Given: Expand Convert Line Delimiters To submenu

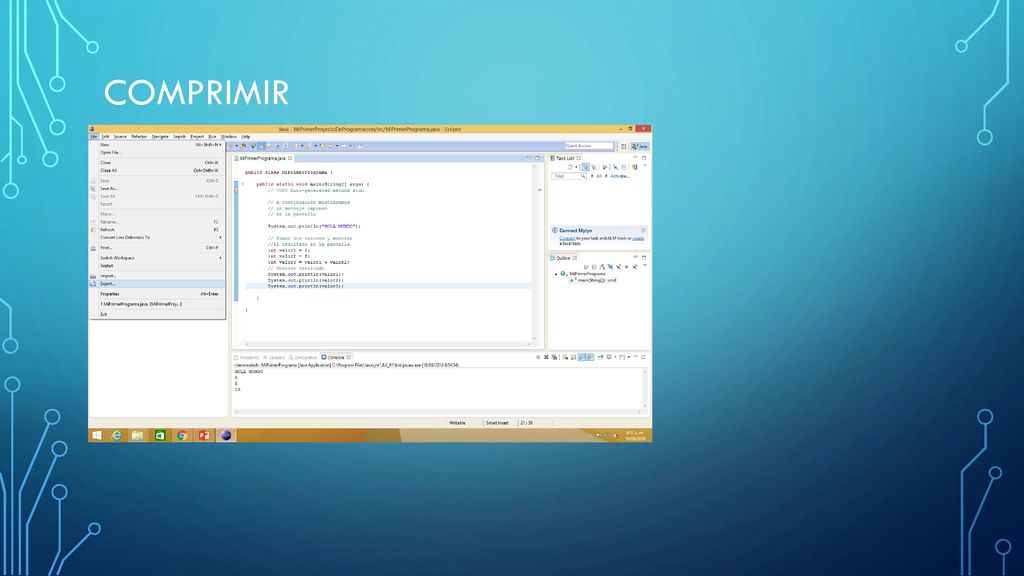Looking at the screenshot, I should click(x=157, y=238).
